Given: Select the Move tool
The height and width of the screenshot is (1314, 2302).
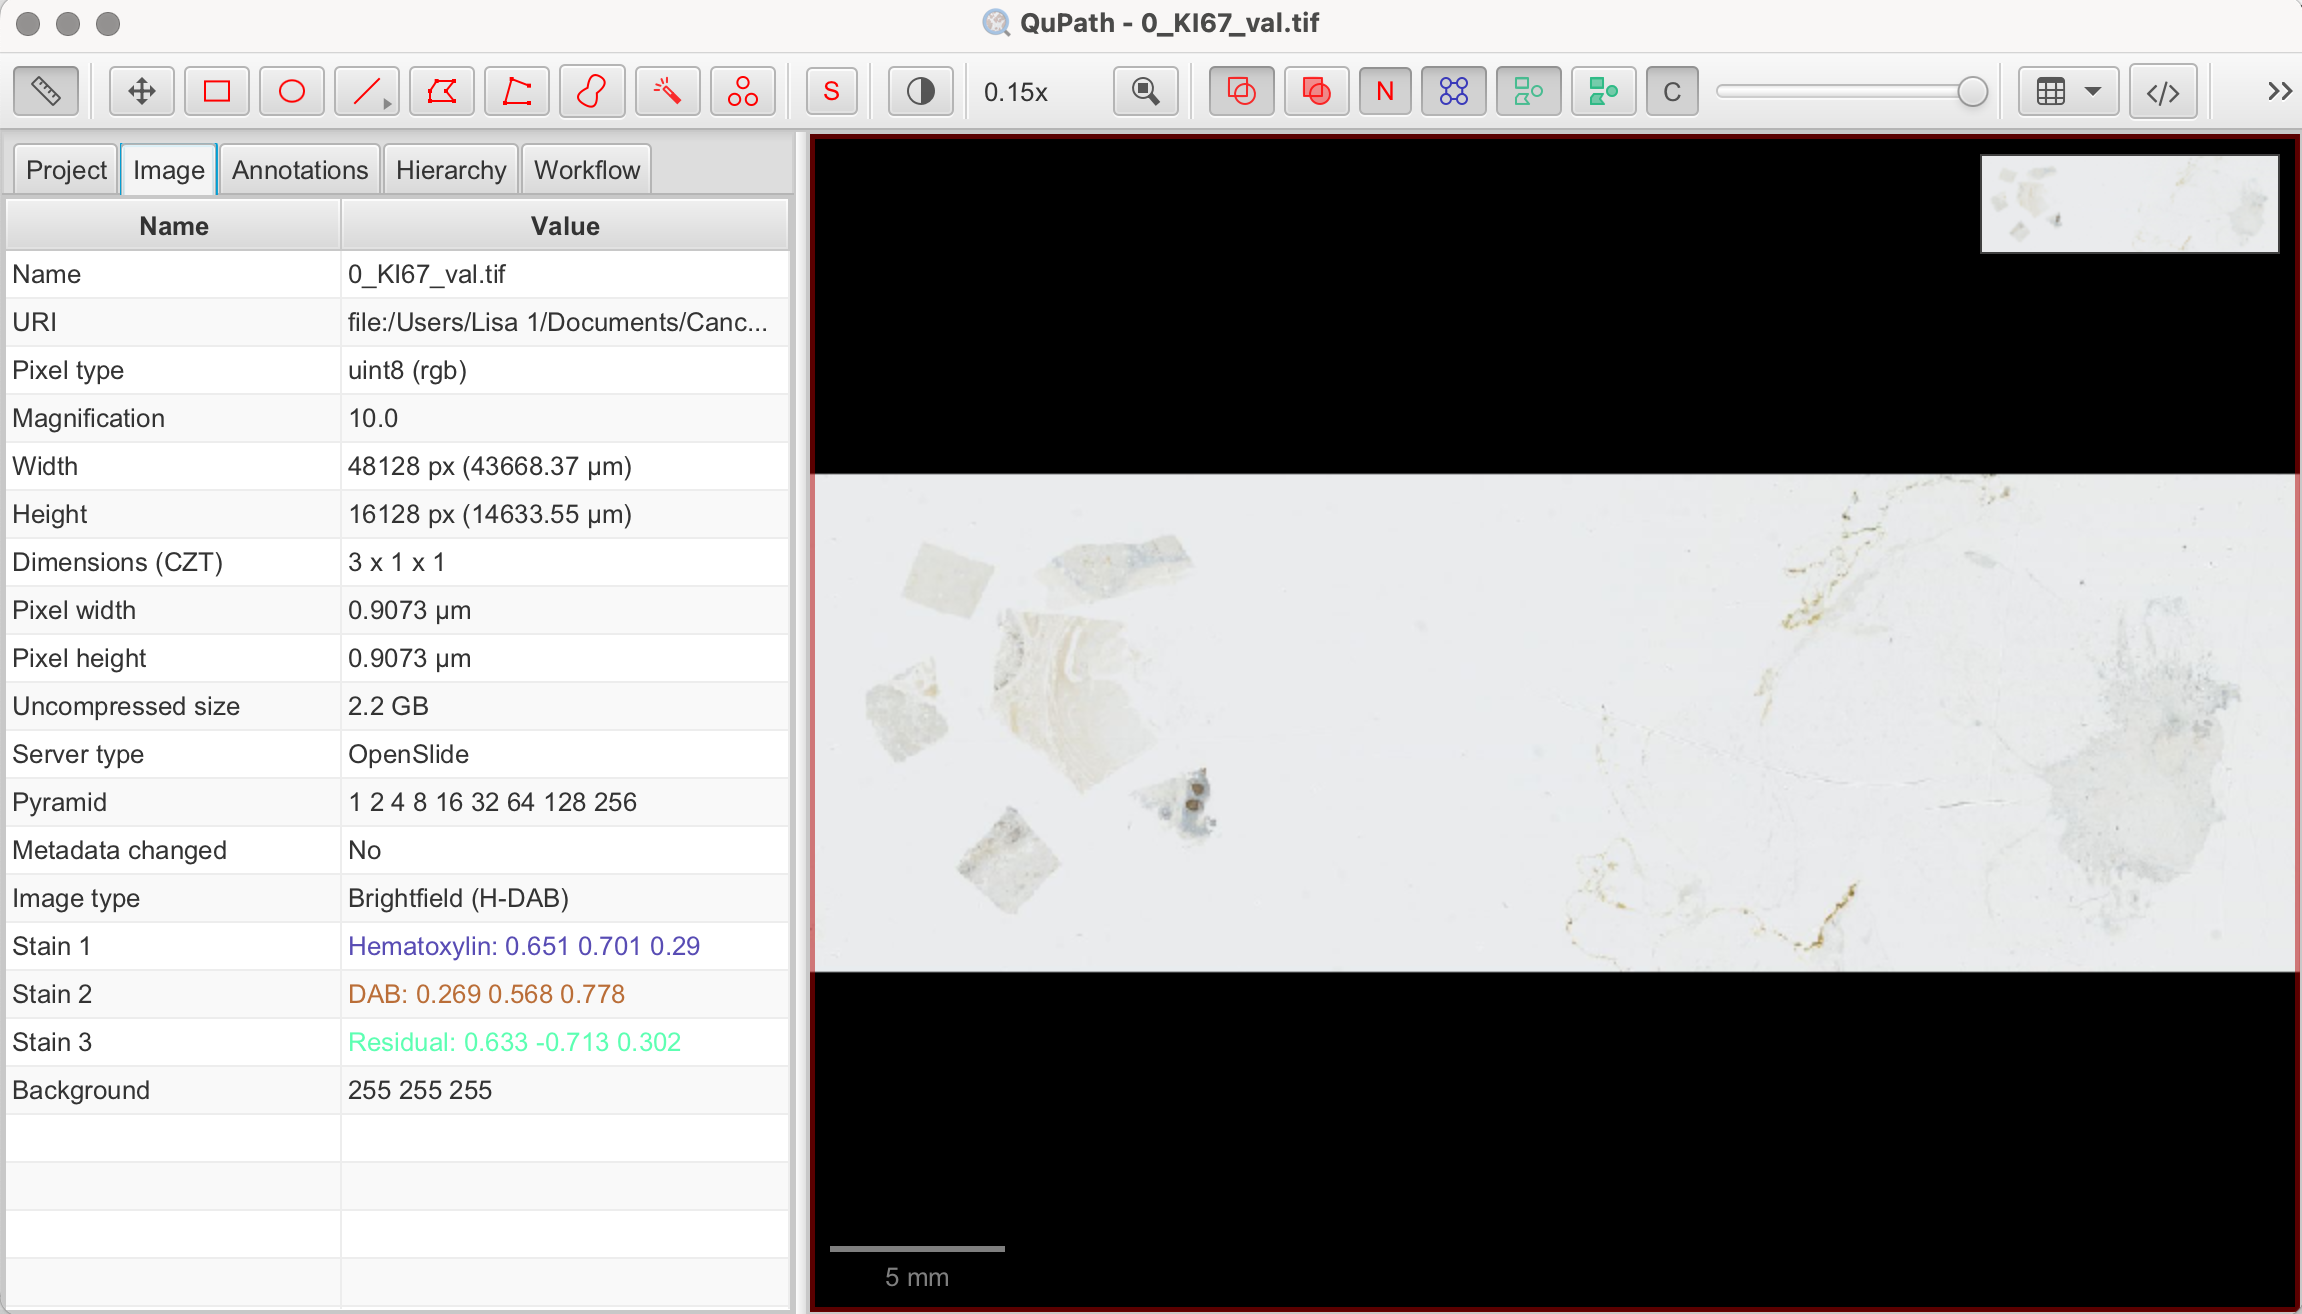Looking at the screenshot, I should pyautogui.click(x=141, y=92).
